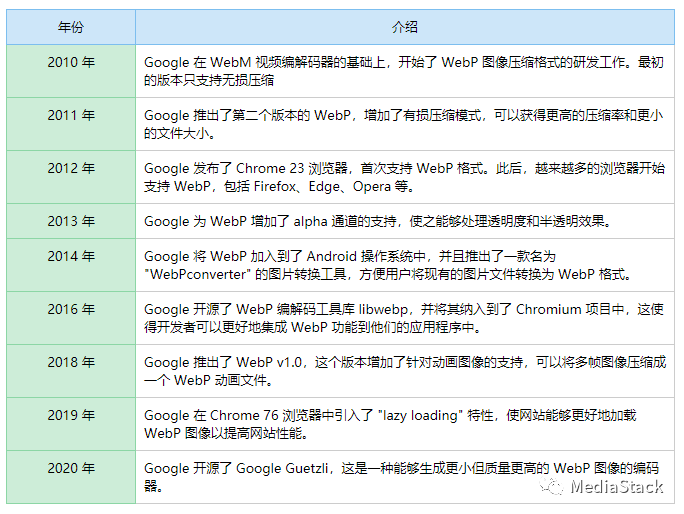Viewport: 684px width, 514px height.
Task: Click the MediaStack watermark text
Action: tap(616, 487)
